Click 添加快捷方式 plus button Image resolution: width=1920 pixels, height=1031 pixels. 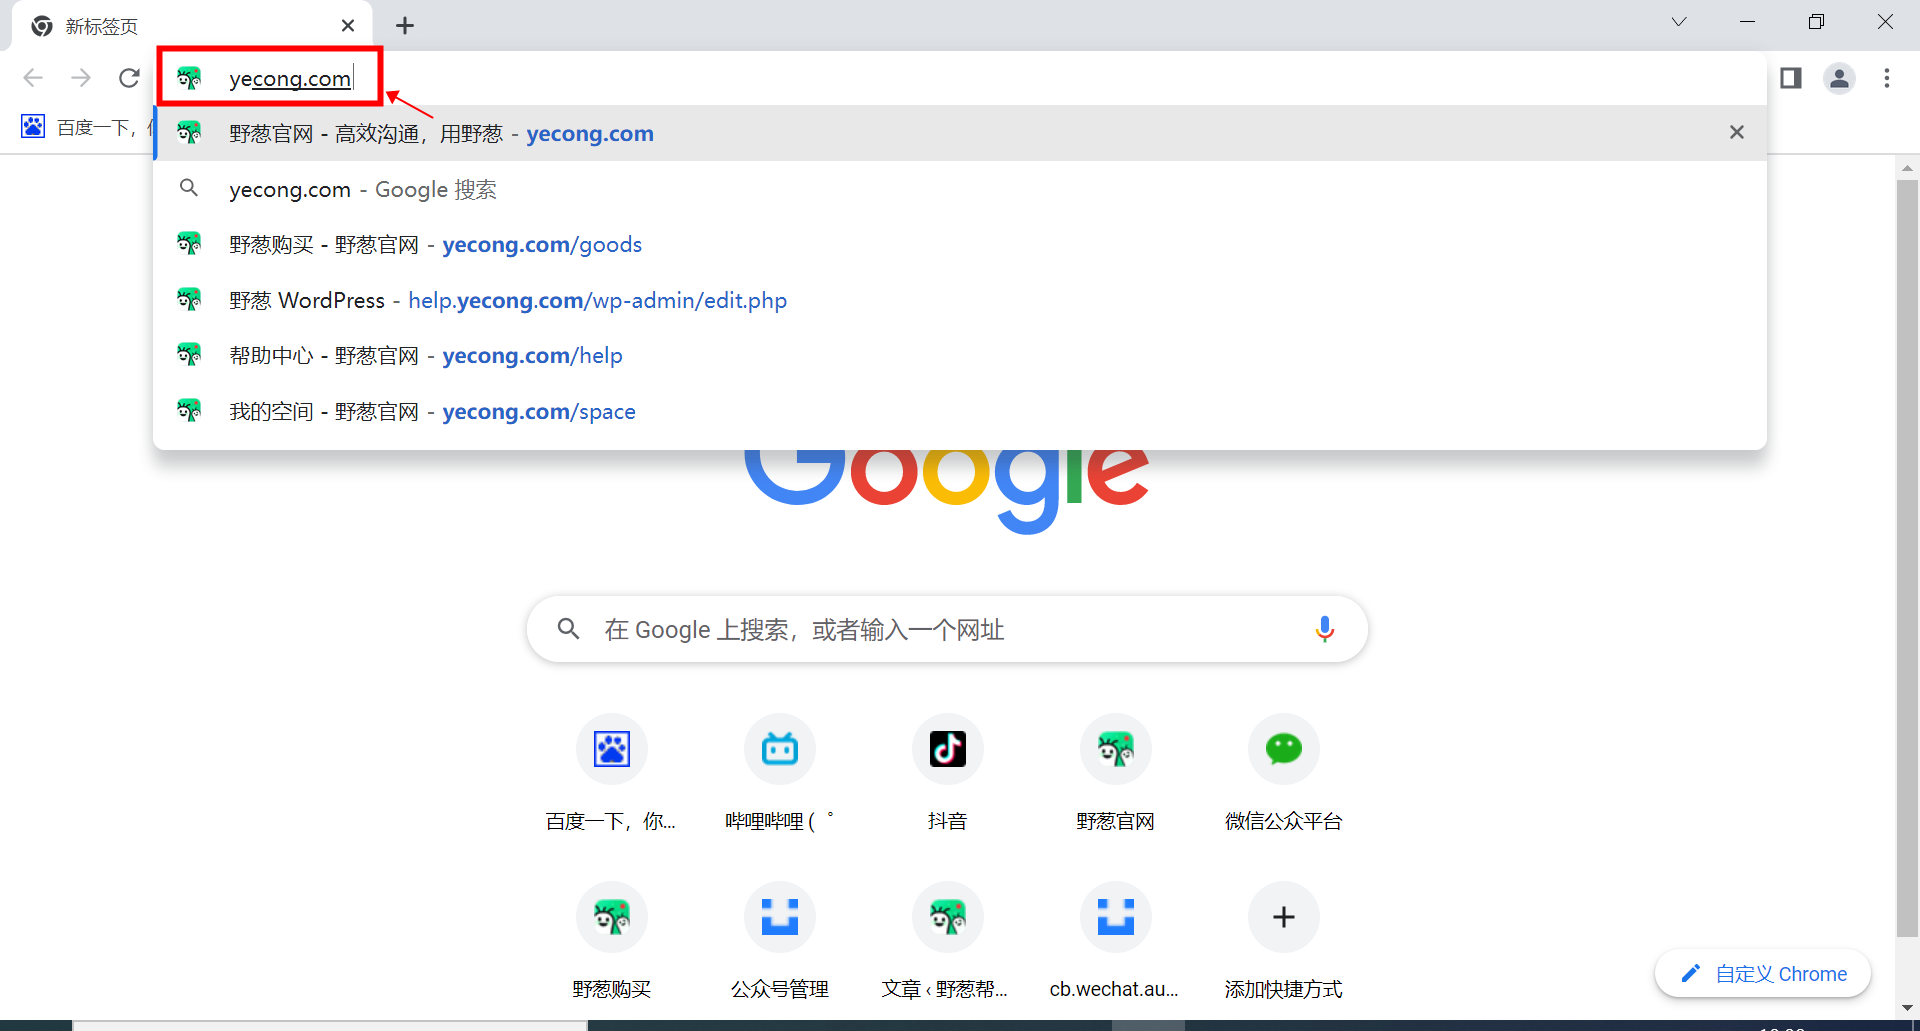pos(1283,917)
